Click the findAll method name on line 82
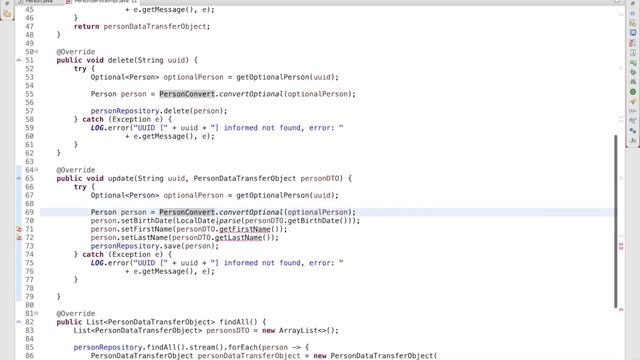This screenshot has height=360, width=640. click(234, 322)
